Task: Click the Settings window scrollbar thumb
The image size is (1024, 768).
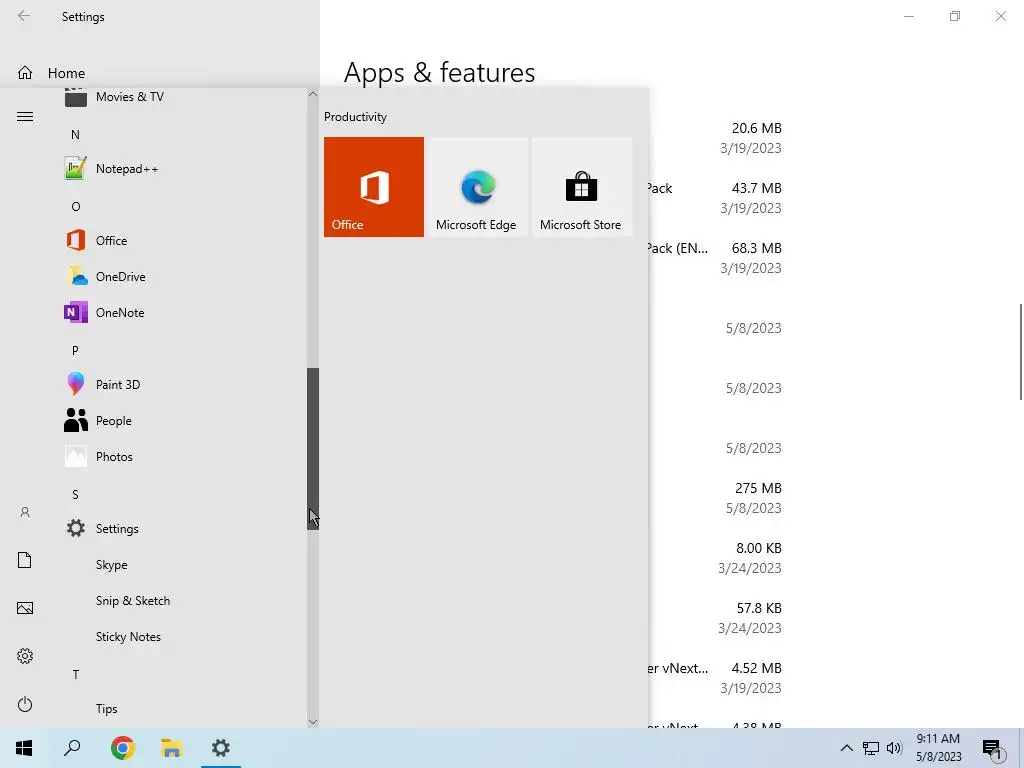Action: tap(1021, 352)
